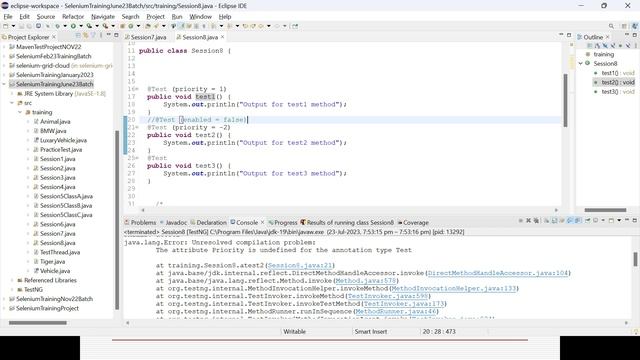Toggle Link with Editor in Project Explorer
The image size is (640, 360).
[x=85, y=36]
